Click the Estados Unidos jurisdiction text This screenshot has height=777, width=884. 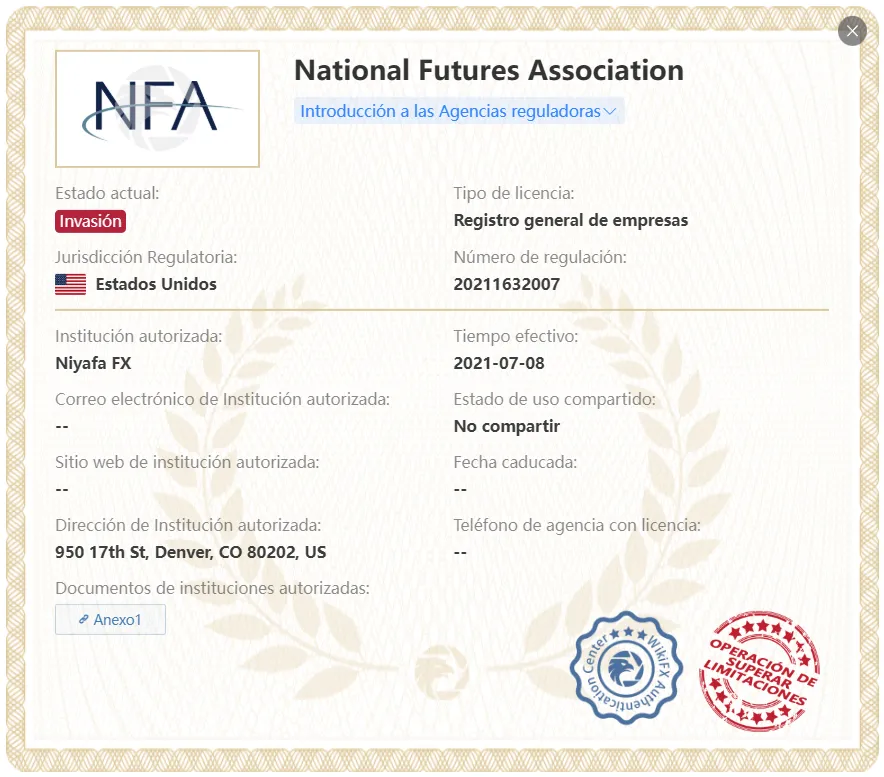point(156,284)
